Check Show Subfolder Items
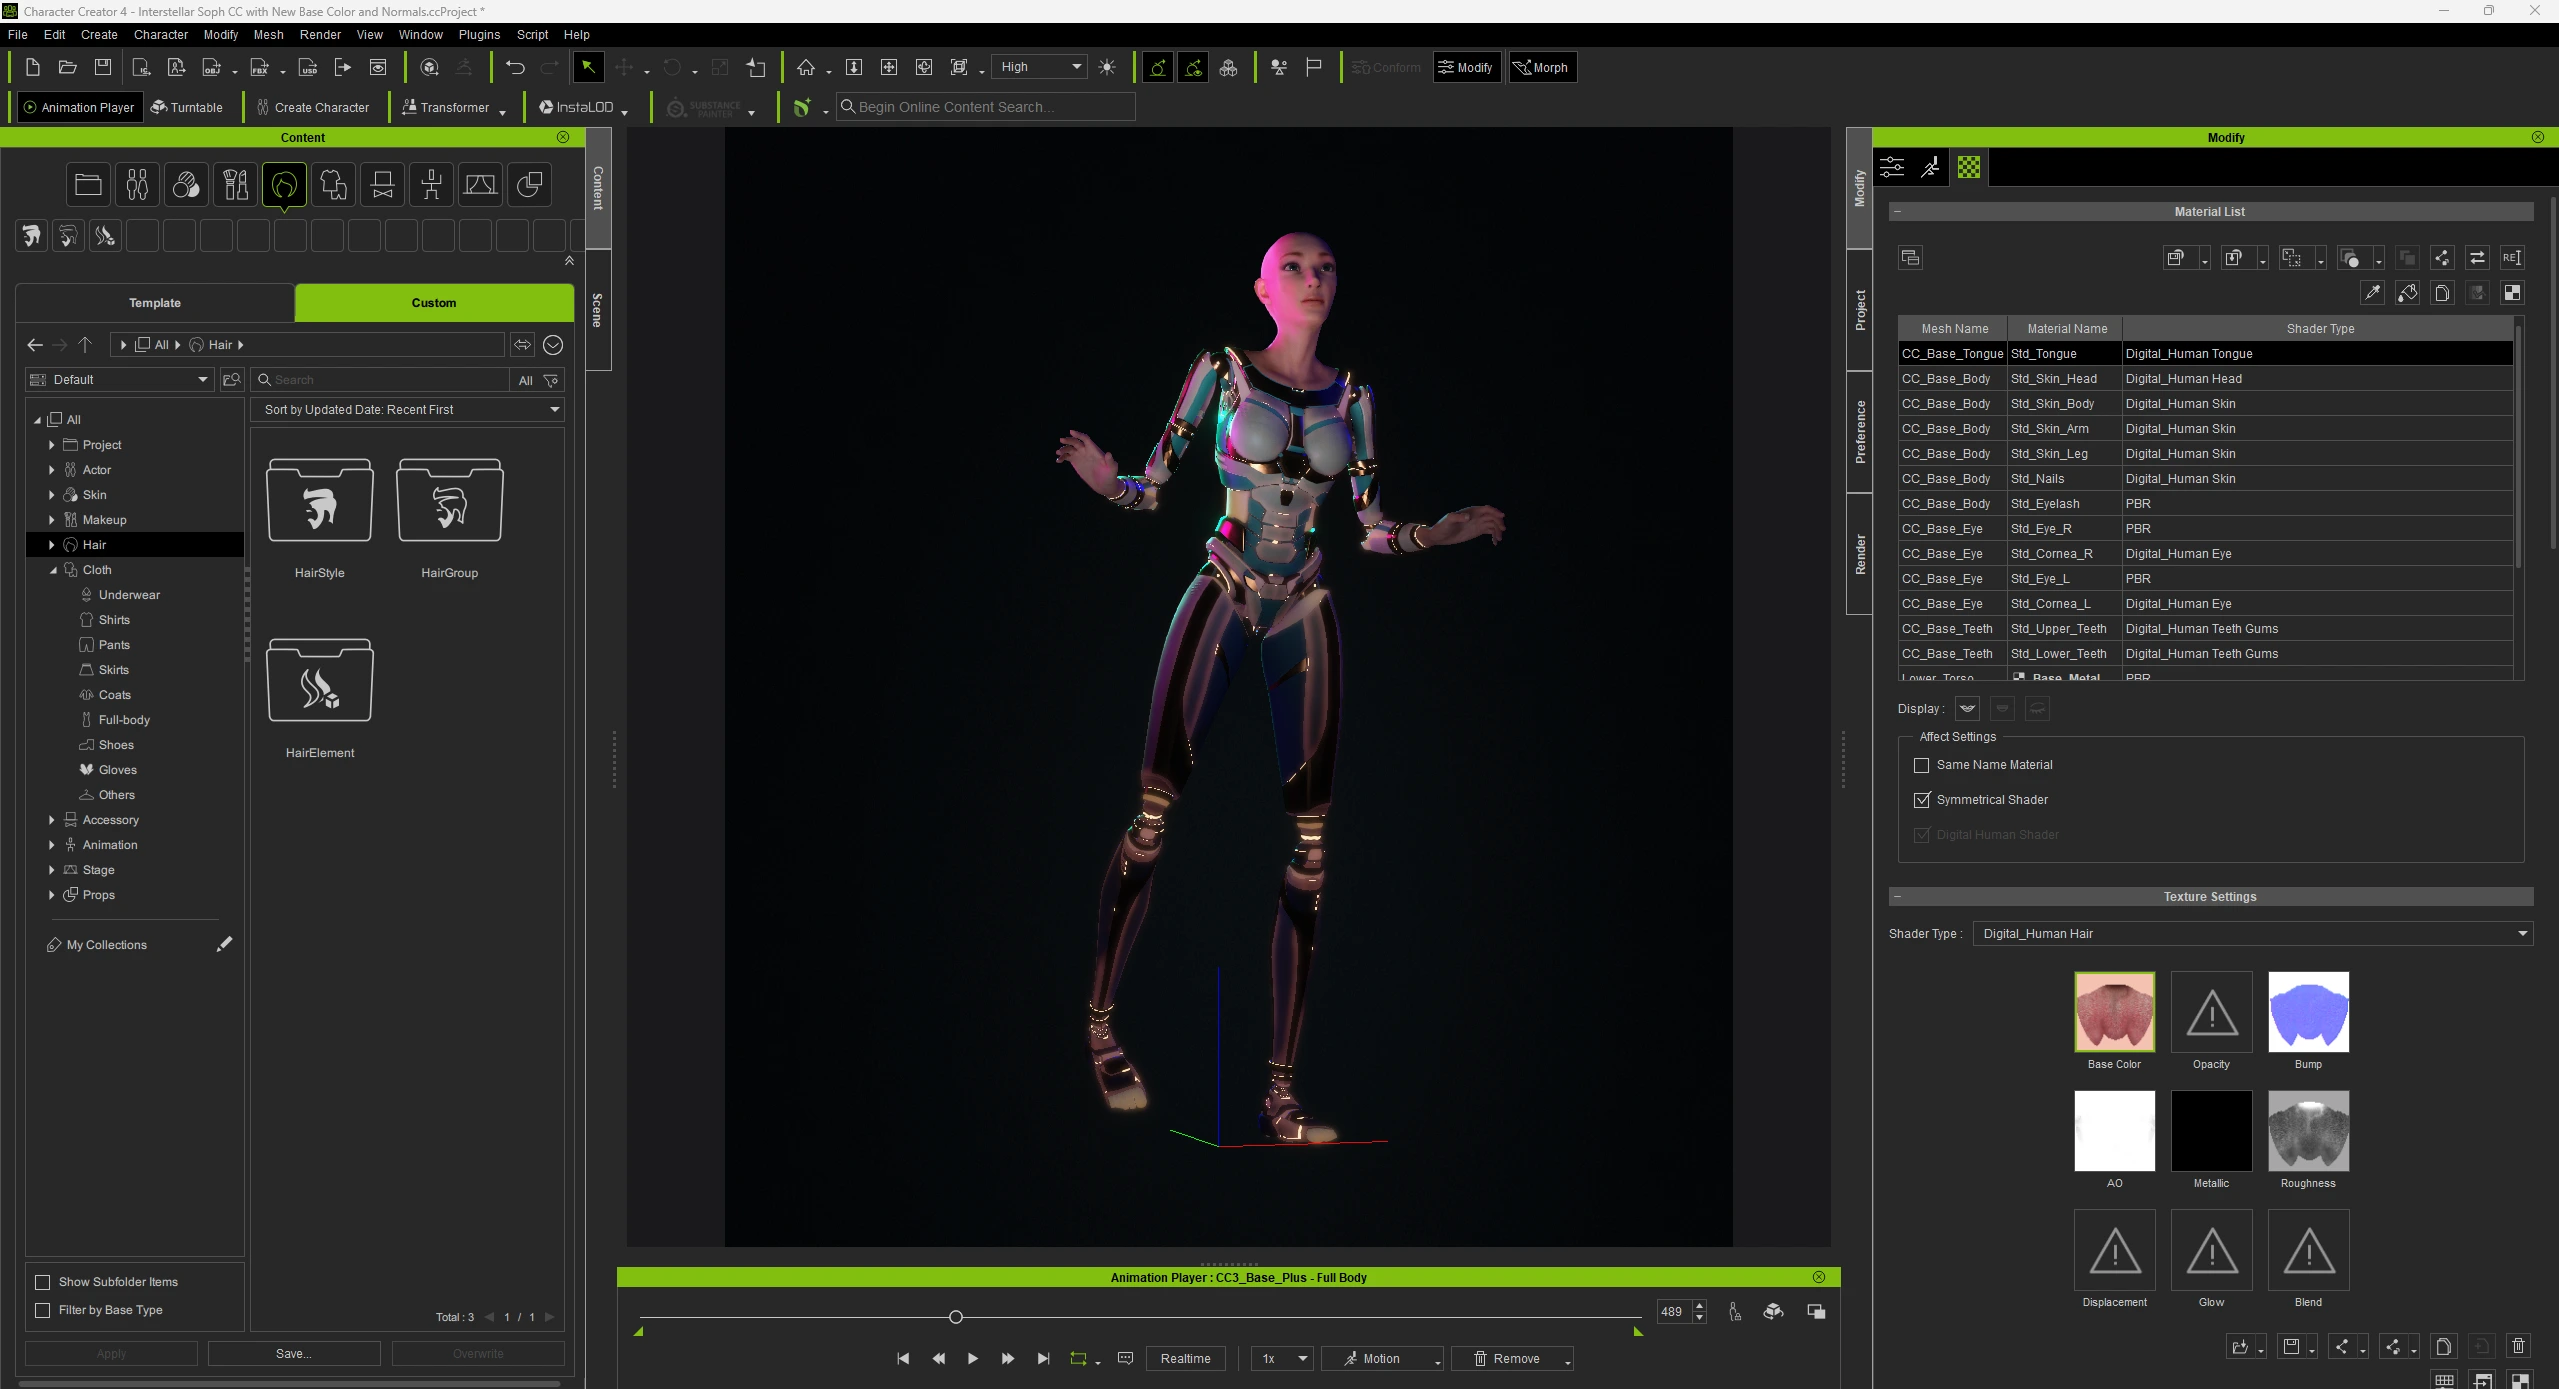The height and width of the screenshot is (1389, 2559). click(43, 1282)
